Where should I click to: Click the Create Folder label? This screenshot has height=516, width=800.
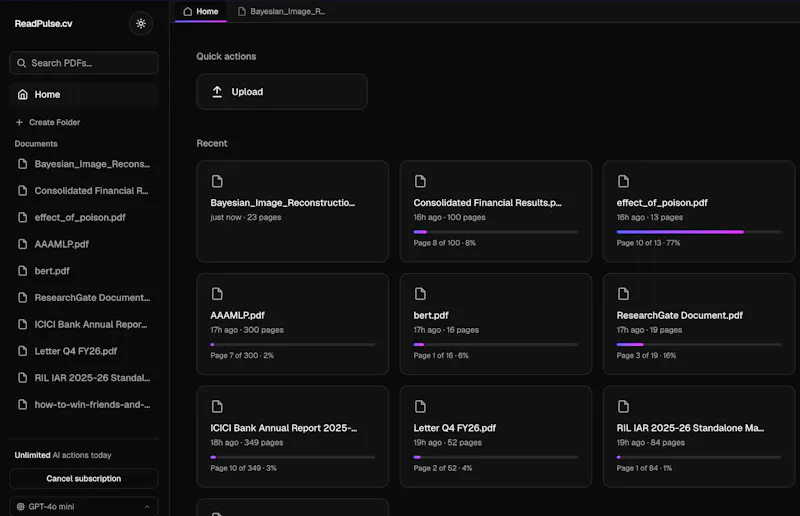coord(55,122)
